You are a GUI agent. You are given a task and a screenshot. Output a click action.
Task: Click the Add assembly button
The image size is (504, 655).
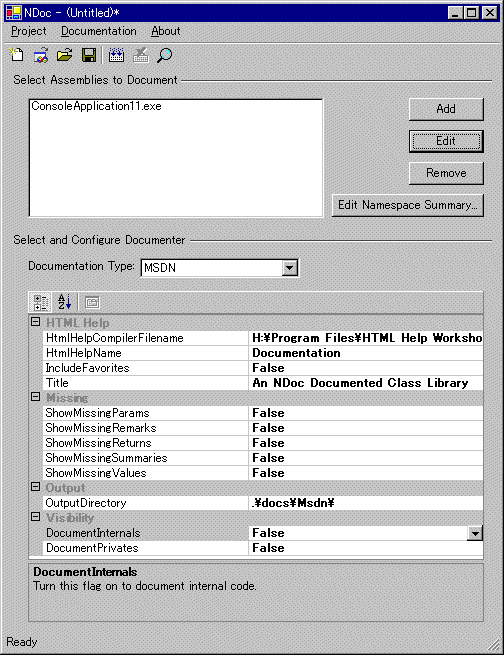coord(446,109)
